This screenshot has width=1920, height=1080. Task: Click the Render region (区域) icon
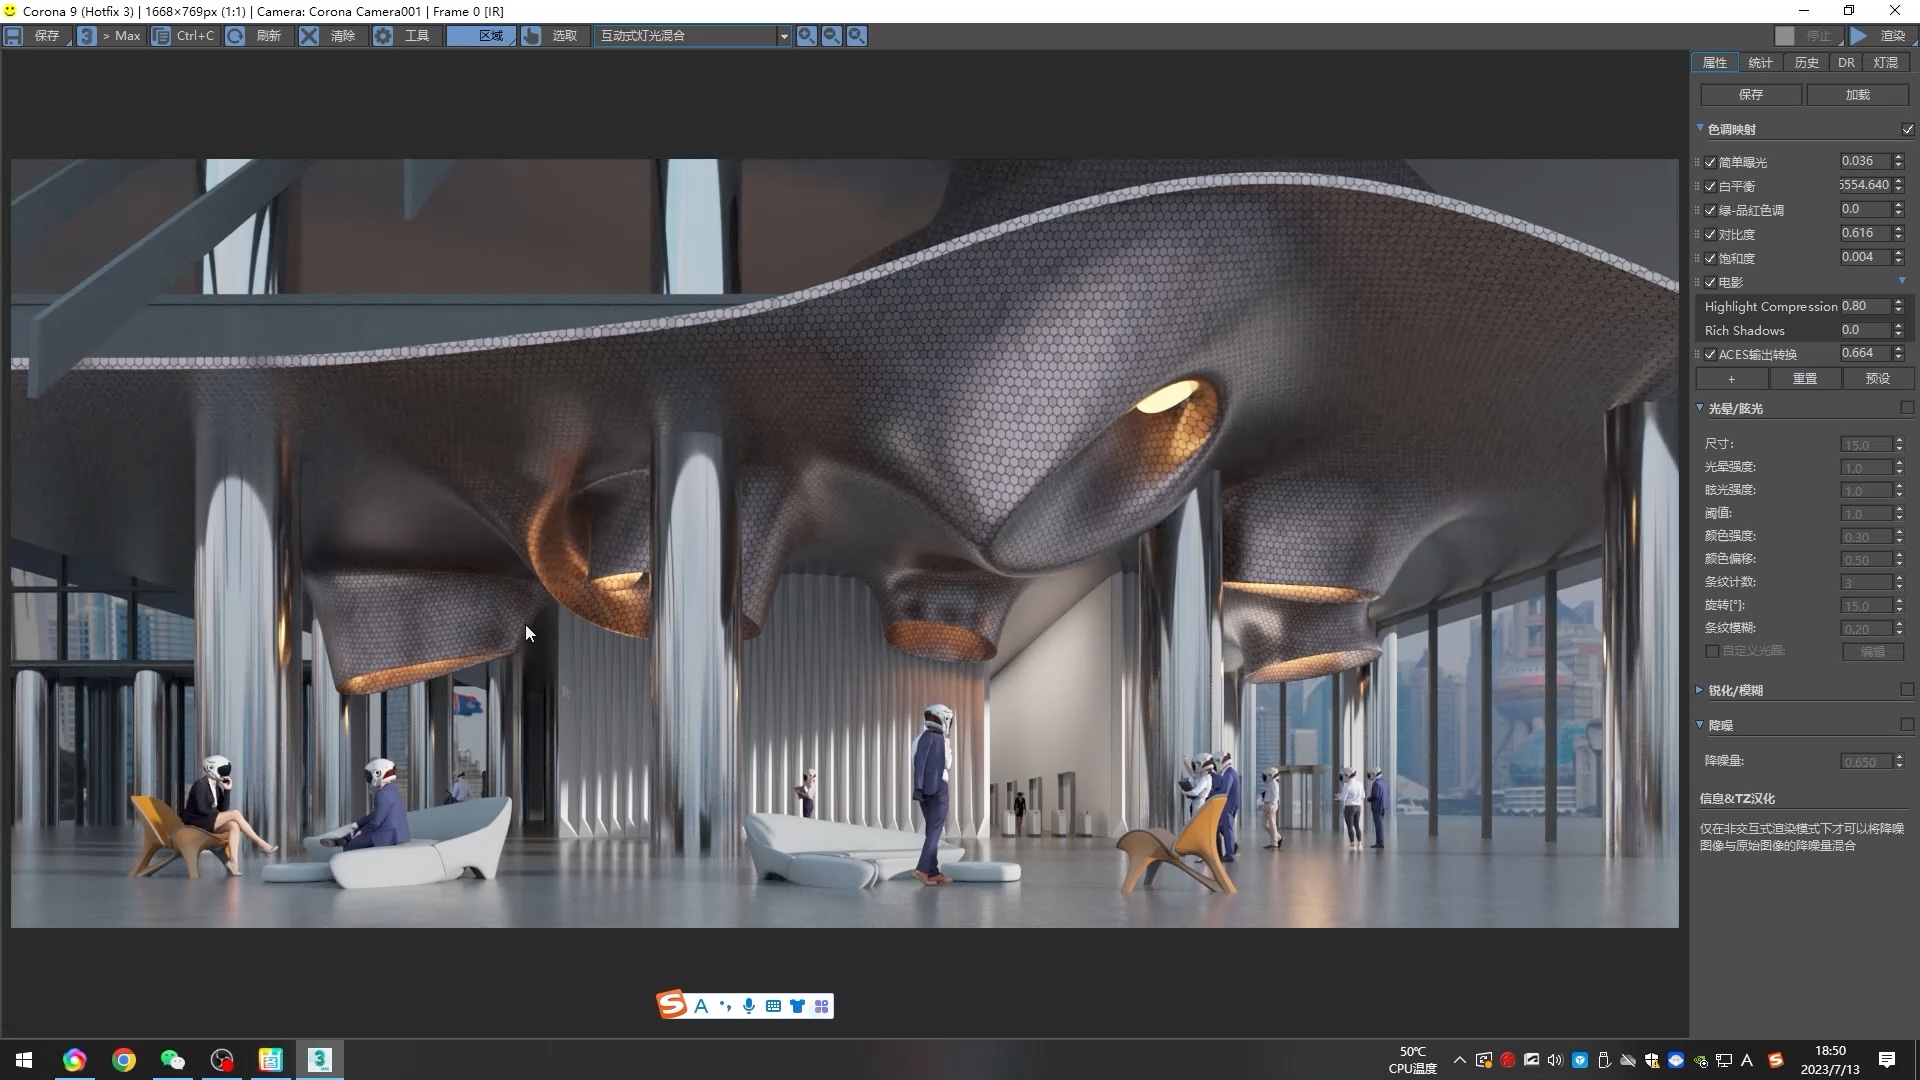point(489,36)
